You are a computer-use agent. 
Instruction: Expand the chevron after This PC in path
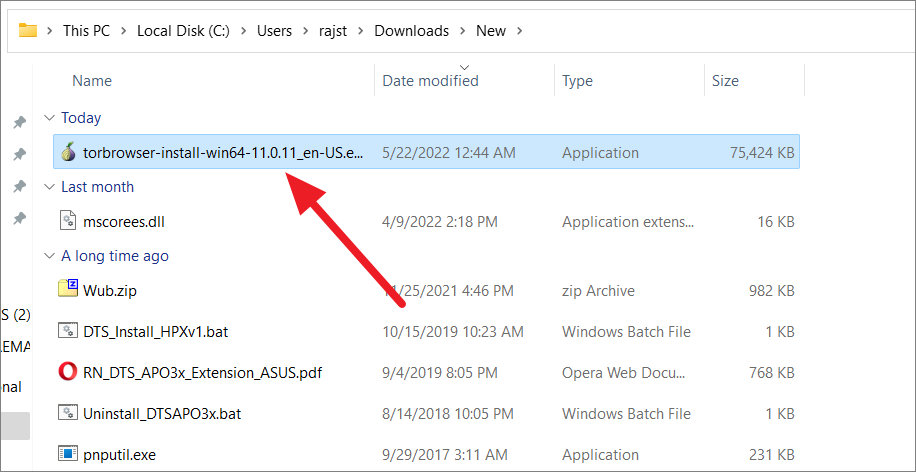click(123, 31)
